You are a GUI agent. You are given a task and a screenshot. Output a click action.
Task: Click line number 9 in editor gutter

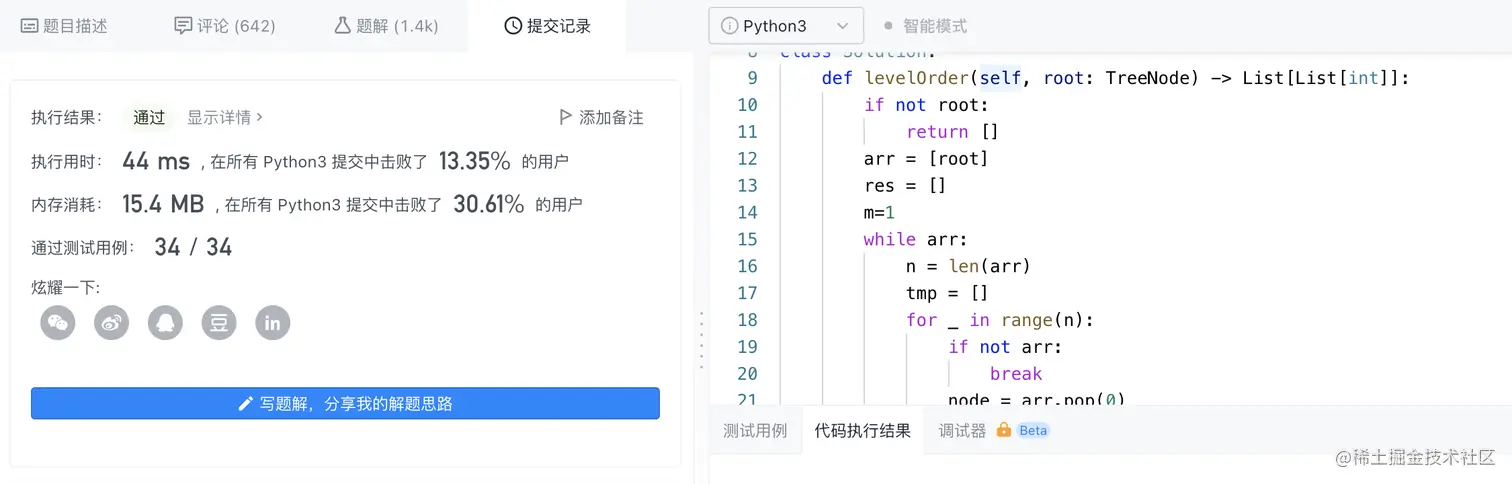tap(752, 78)
